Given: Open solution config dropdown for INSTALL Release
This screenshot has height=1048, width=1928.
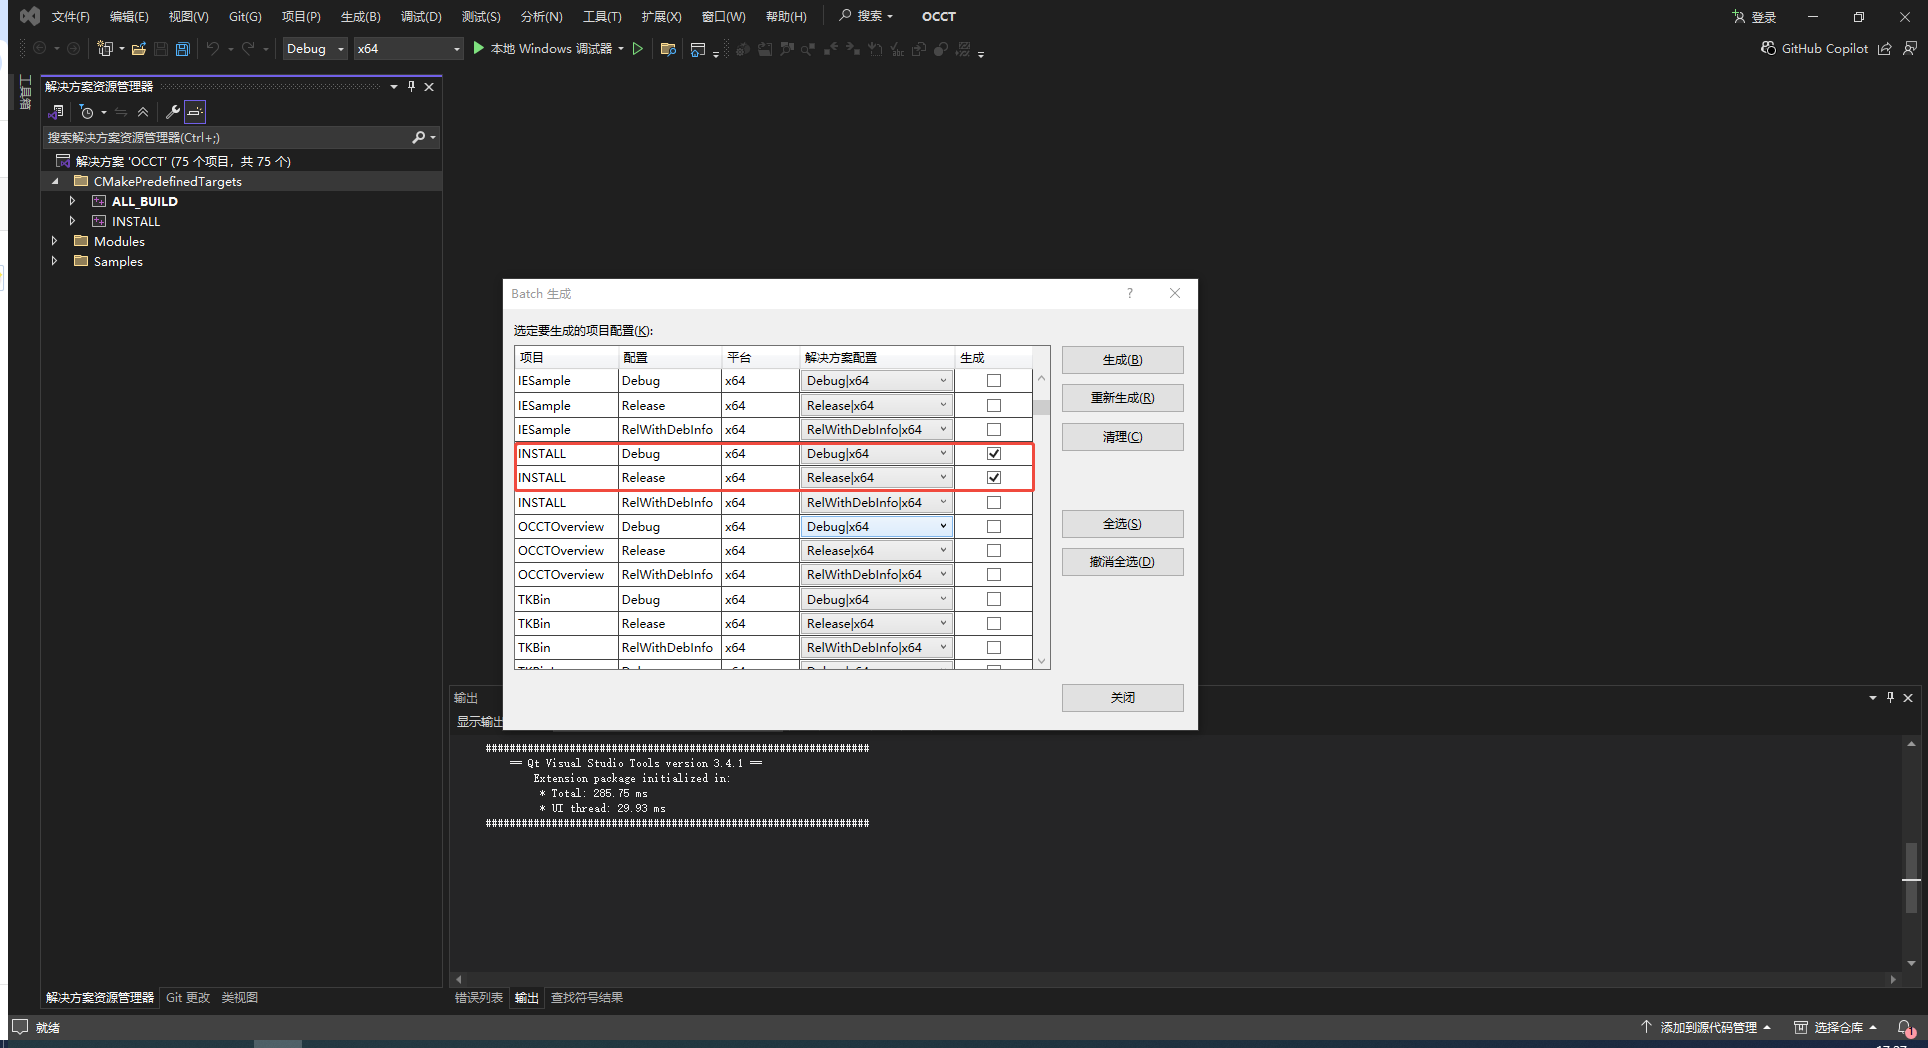Looking at the screenshot, I should 876,478.
